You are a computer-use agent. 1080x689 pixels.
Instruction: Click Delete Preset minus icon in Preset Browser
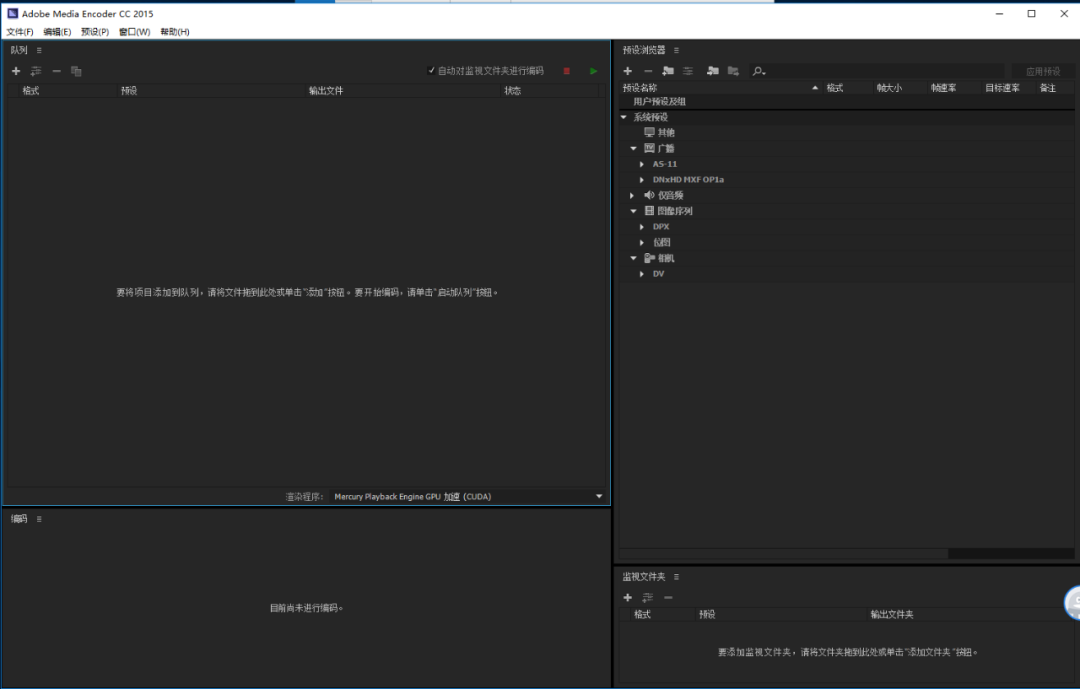[647, 71]
